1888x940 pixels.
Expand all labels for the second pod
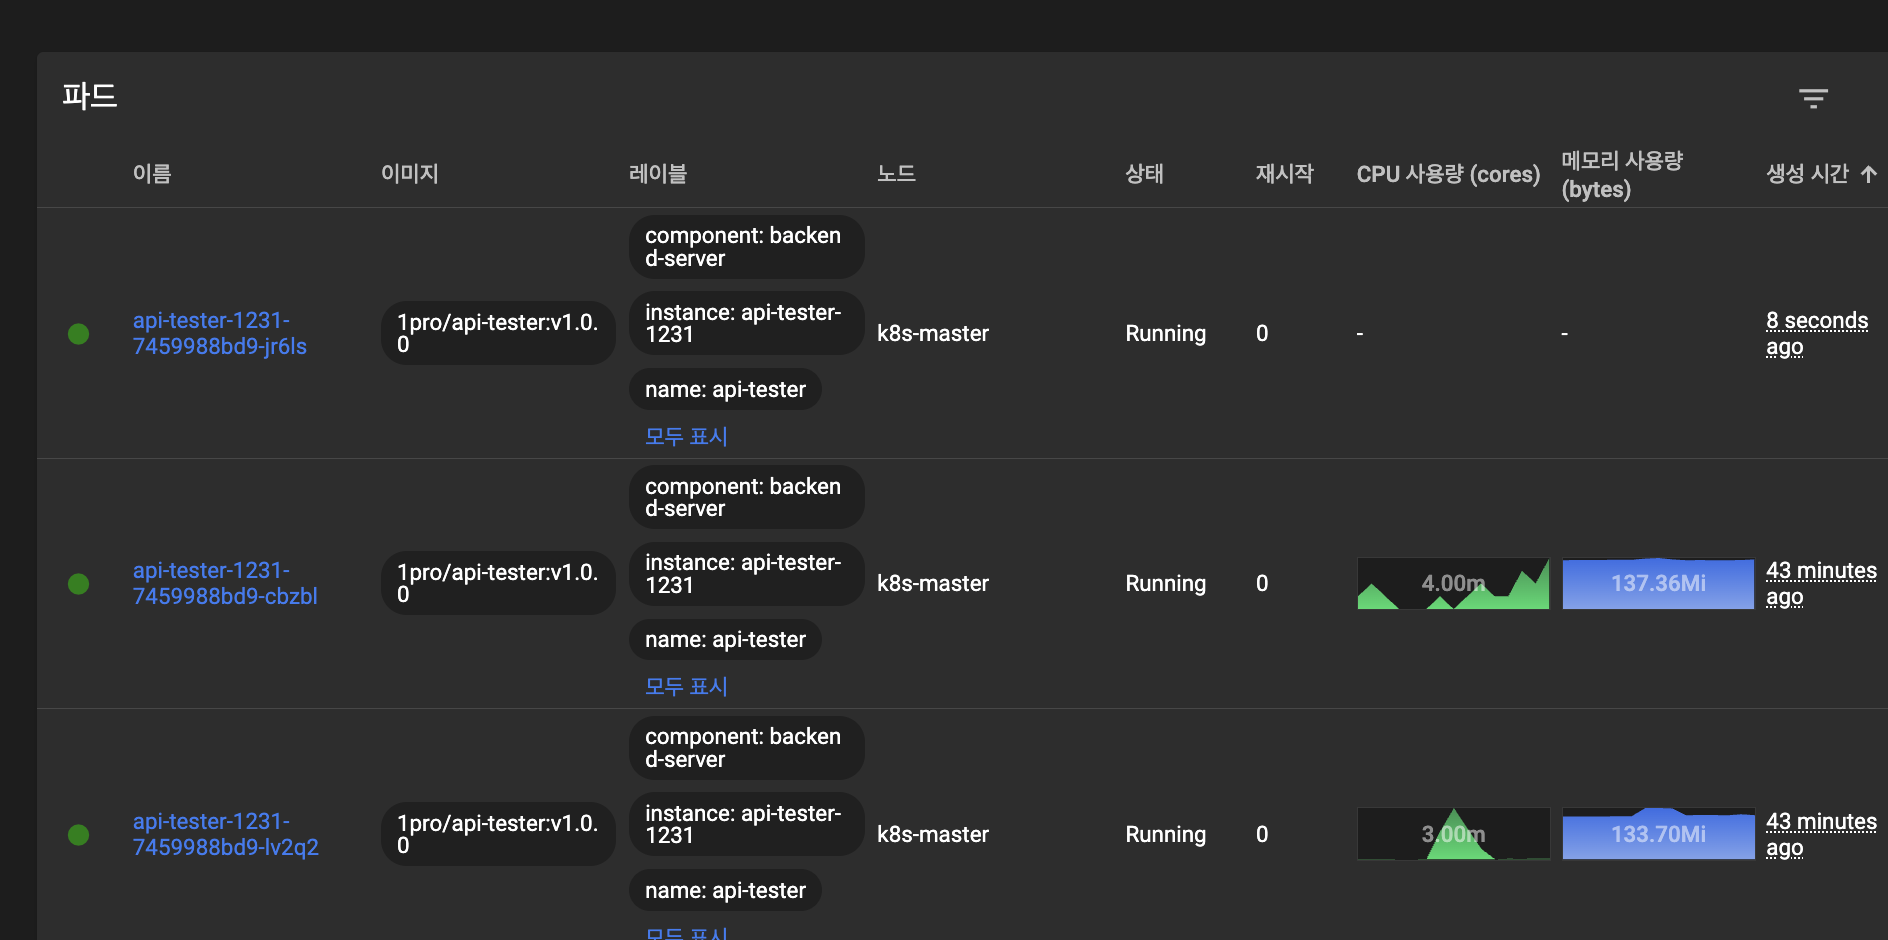pos(686,686)
